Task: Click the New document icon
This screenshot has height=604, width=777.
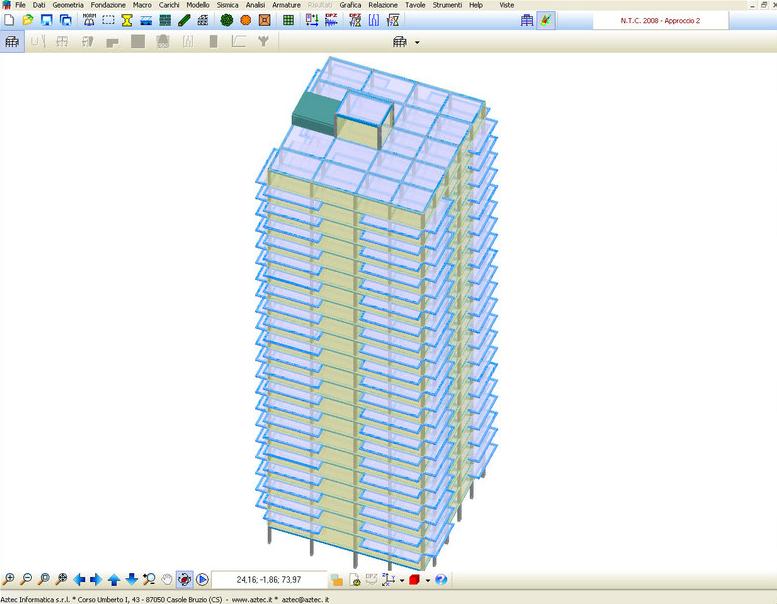Action: pos(9,20)
